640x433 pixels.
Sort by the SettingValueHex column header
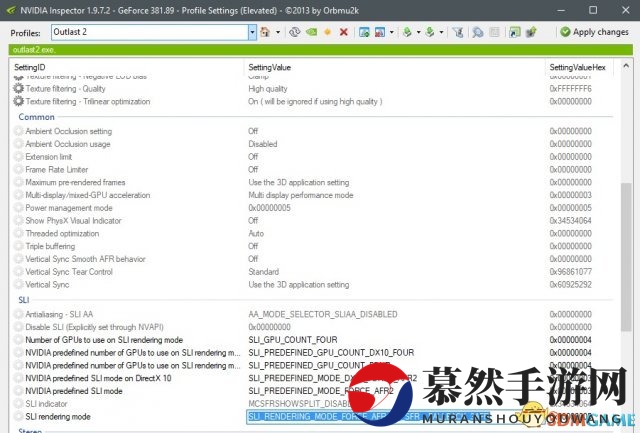click(x=579, y=67)
